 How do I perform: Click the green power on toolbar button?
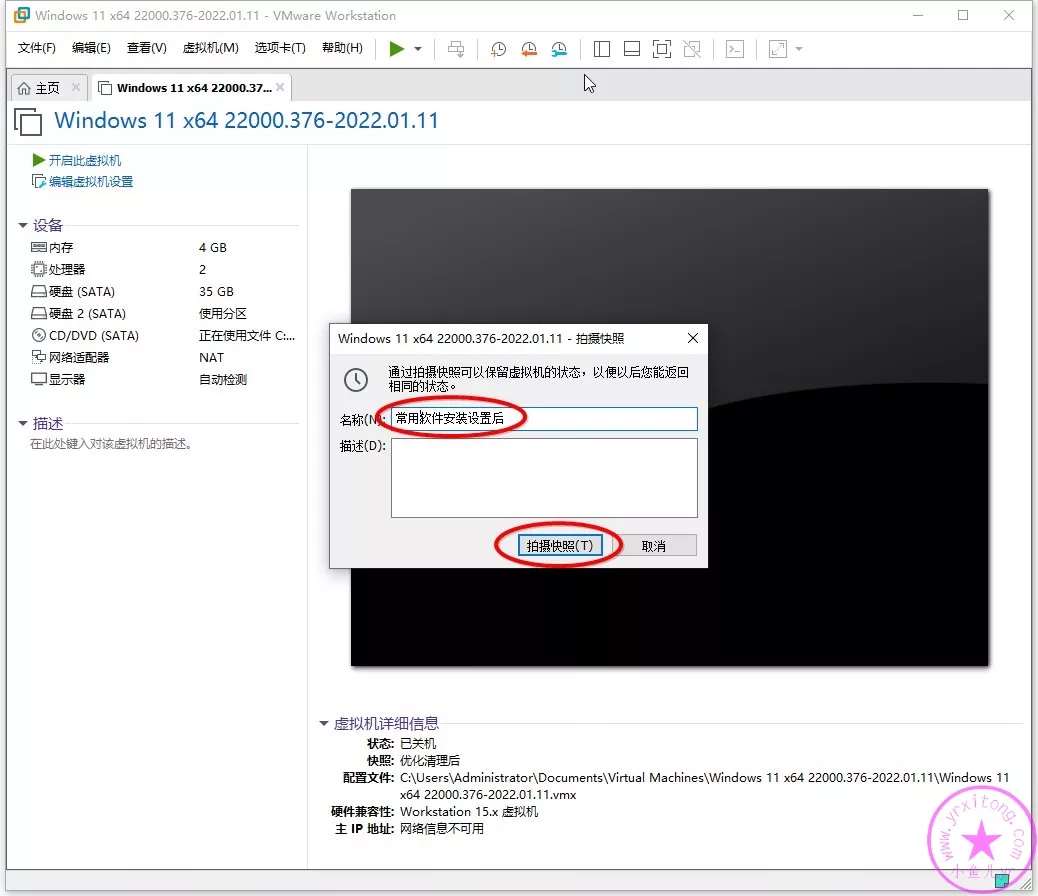pyautogui.click(x=397, y=49)
